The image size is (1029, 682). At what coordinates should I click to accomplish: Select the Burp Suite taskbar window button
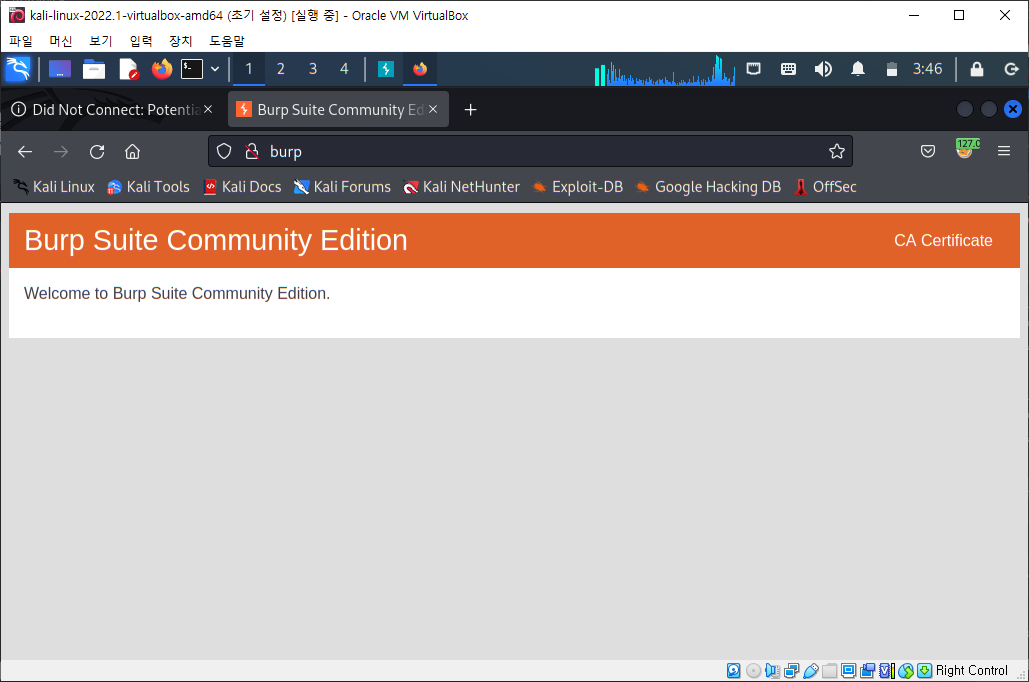[386, 69]
